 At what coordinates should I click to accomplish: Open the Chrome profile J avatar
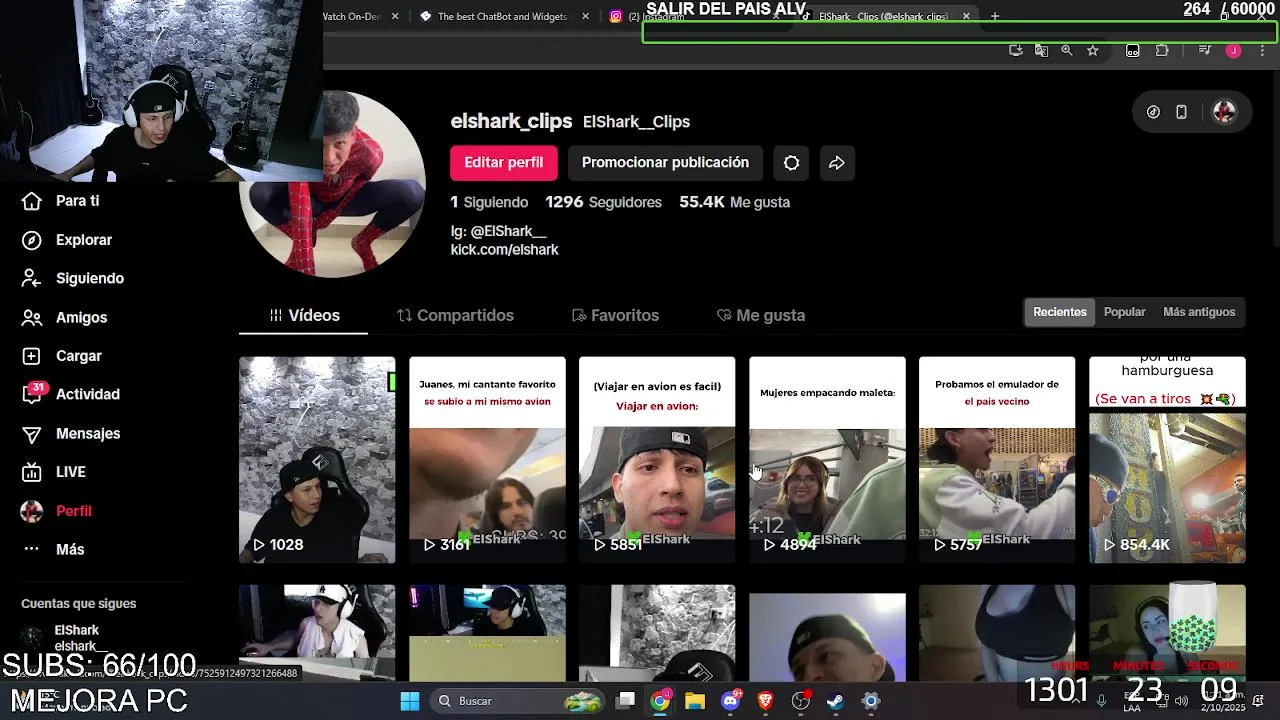click(x=1233, y=50)
